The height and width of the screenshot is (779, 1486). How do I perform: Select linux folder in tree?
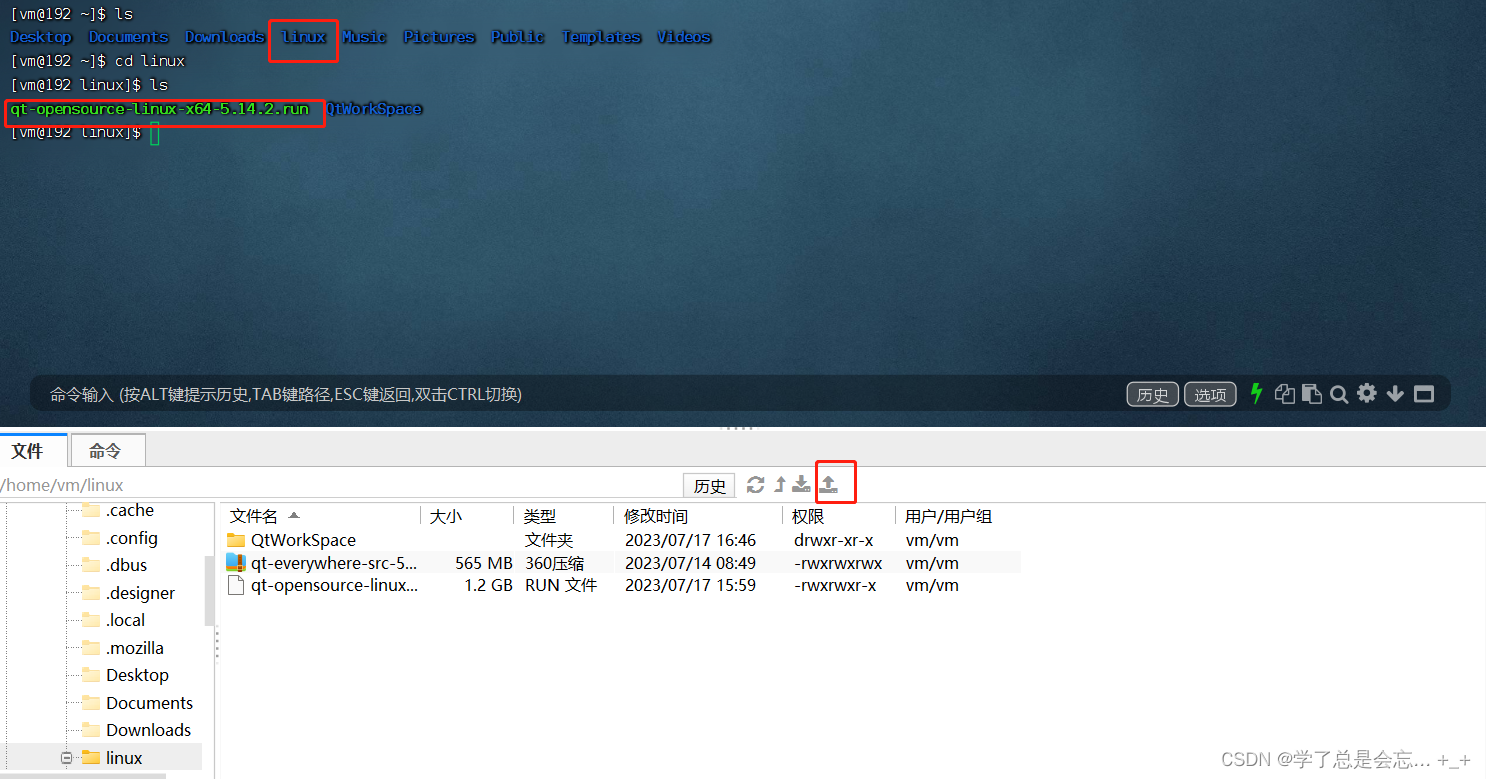[124, 758]
